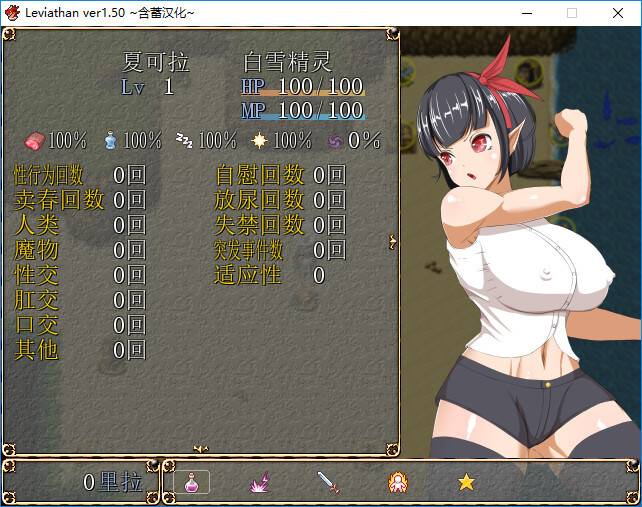Viewport: 642px width, 507px height.
Task: Click the yellow star icon
Action: pos(466,482)
